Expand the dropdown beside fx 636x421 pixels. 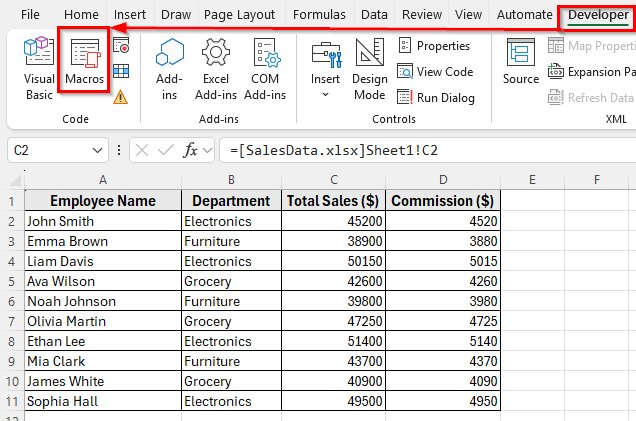208,150
